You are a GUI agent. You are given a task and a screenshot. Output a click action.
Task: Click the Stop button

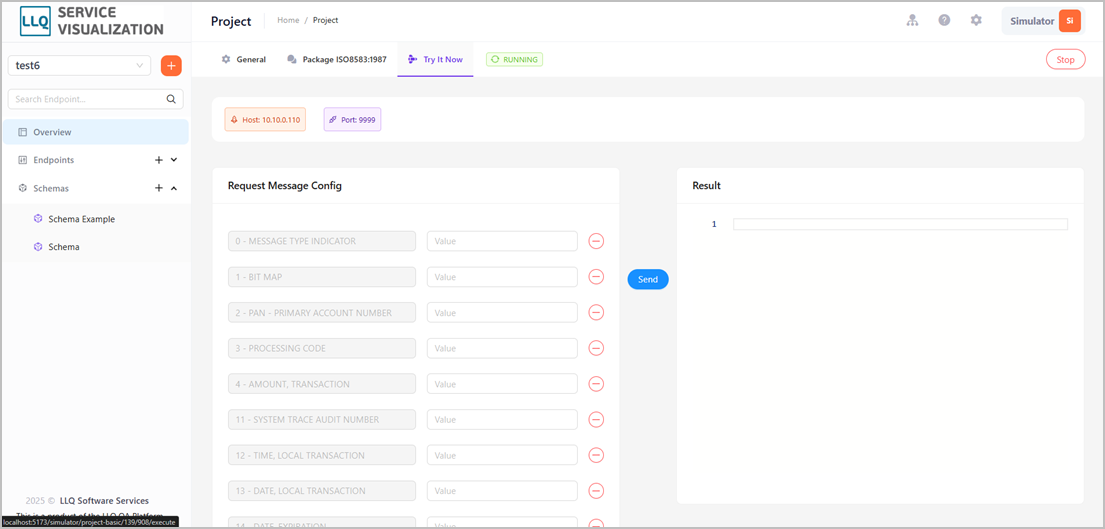point(1066,60)
